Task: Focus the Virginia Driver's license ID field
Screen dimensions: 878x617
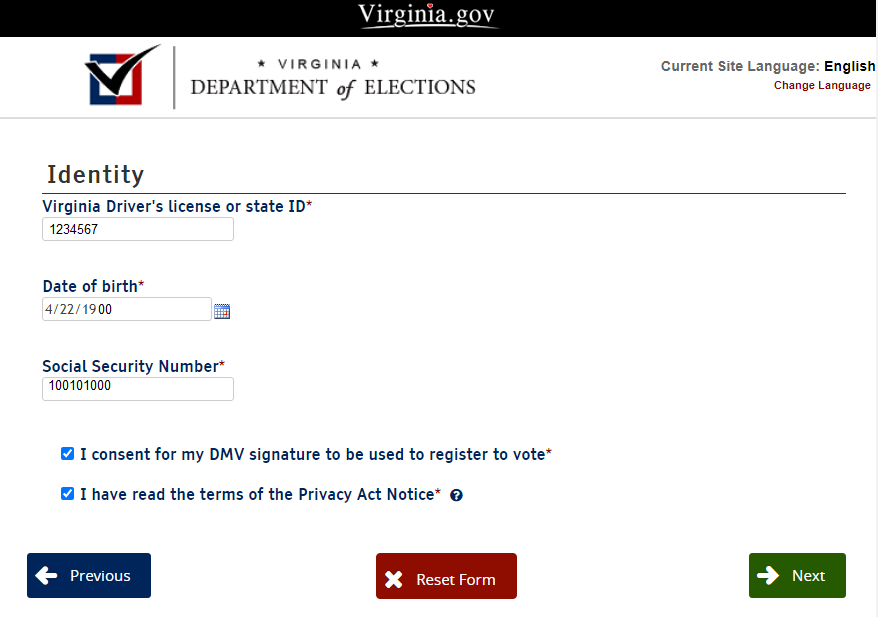Action: 138,230
